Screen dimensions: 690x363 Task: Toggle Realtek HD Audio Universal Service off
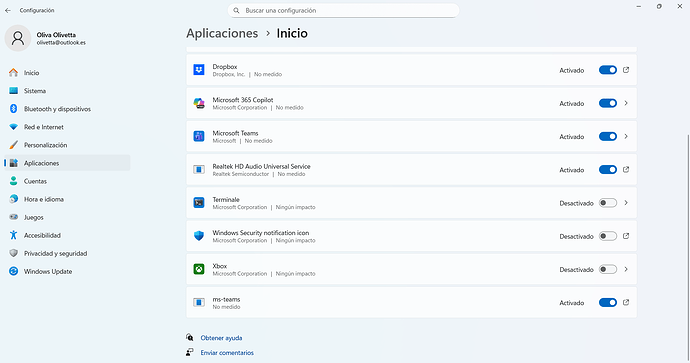point(608,169)
